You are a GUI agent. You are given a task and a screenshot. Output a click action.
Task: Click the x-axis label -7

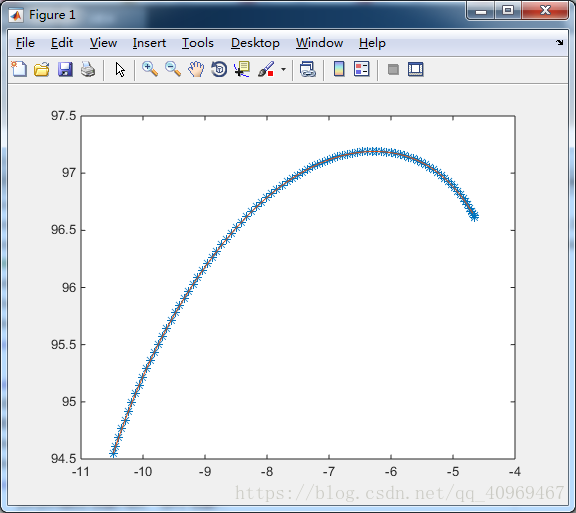pos(329,471)
